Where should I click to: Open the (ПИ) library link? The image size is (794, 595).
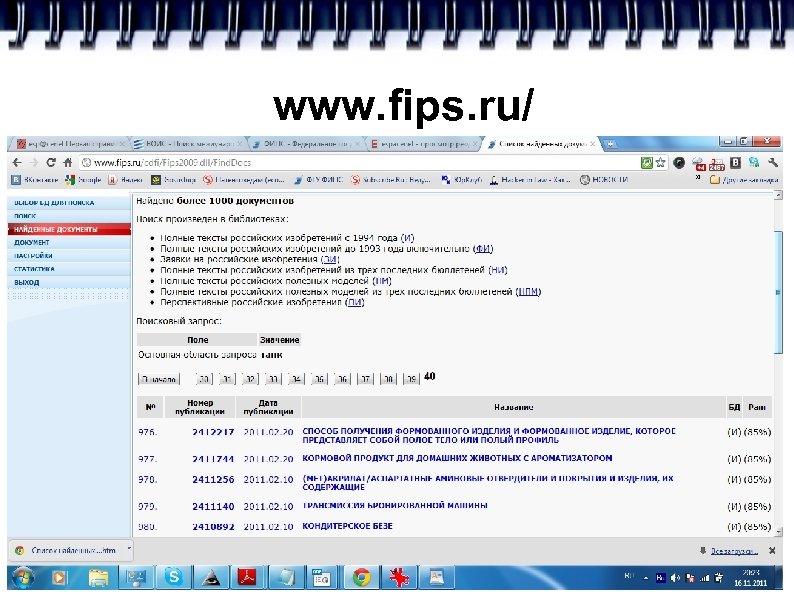coord(355,302)
